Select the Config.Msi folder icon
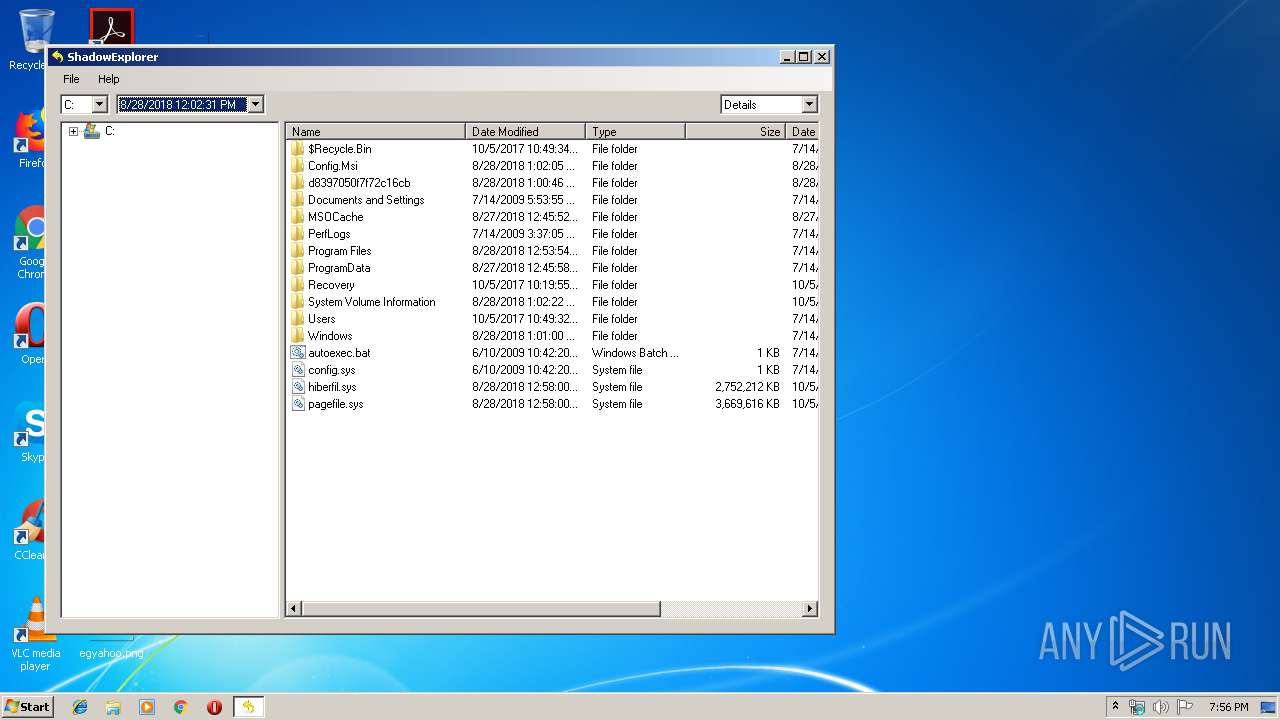Image resolution: width=1280 pixels, height=720 pixels. 298,166
